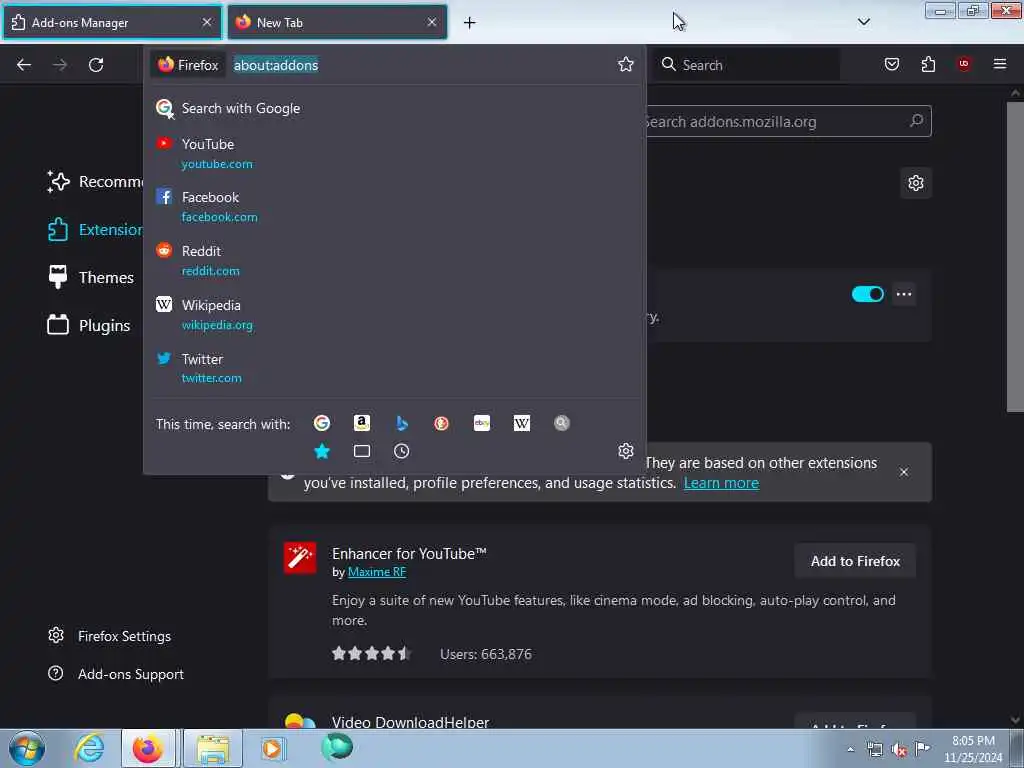Search bookmarks using the blue star icon
The image size is (1024, 768).
(x=321, y=451)
